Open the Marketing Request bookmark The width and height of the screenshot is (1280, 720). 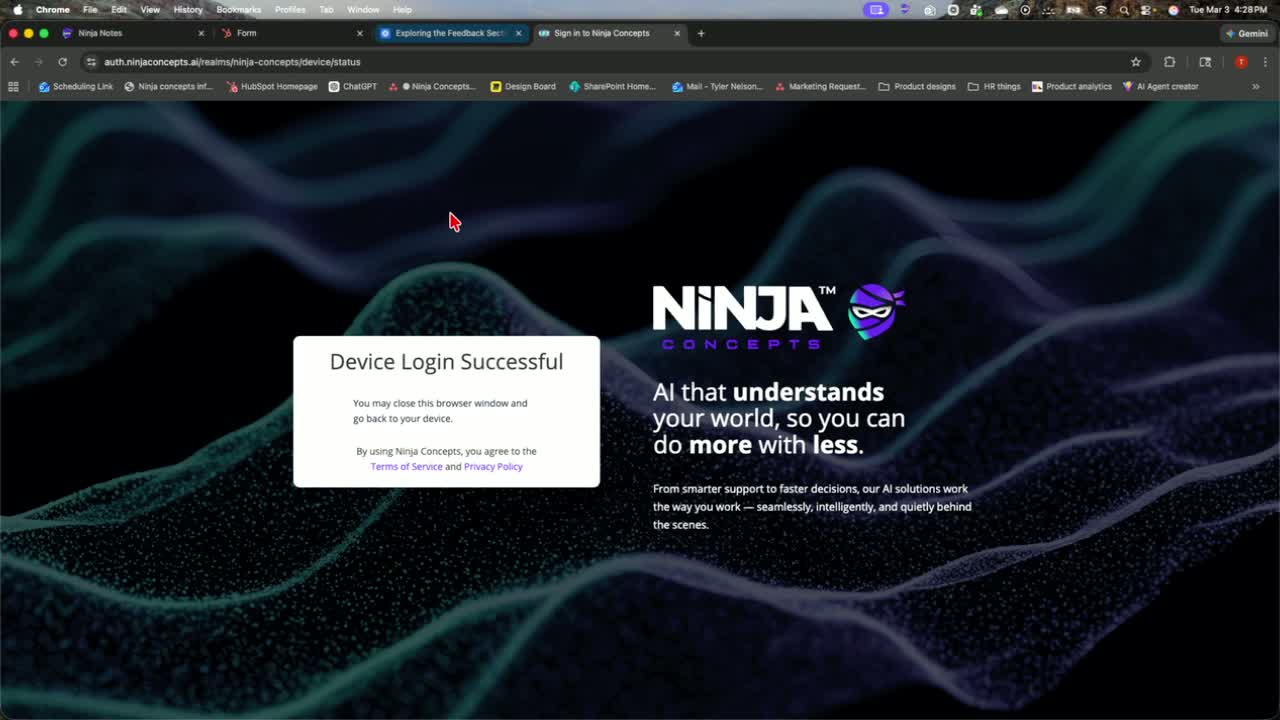(820, 87)
